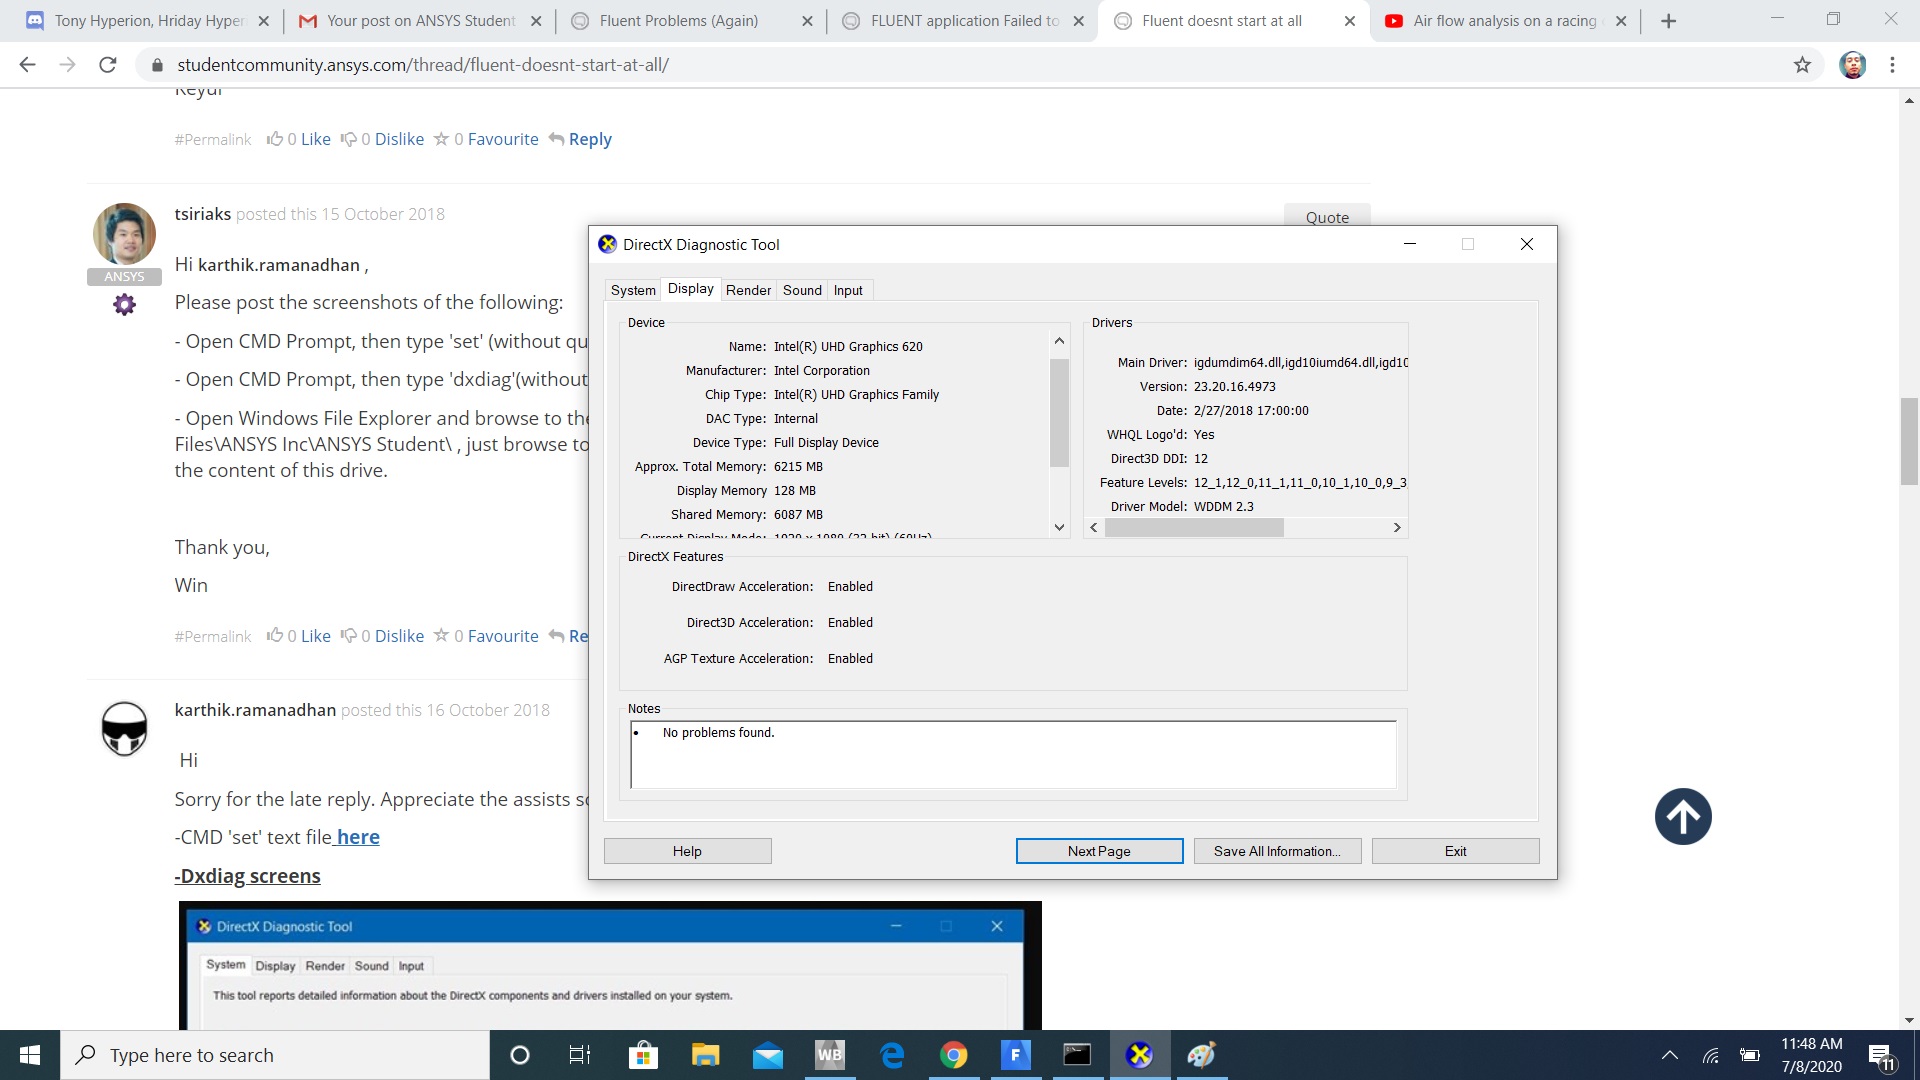Click the Chrome profile avatar icon

click(1852, 65)
